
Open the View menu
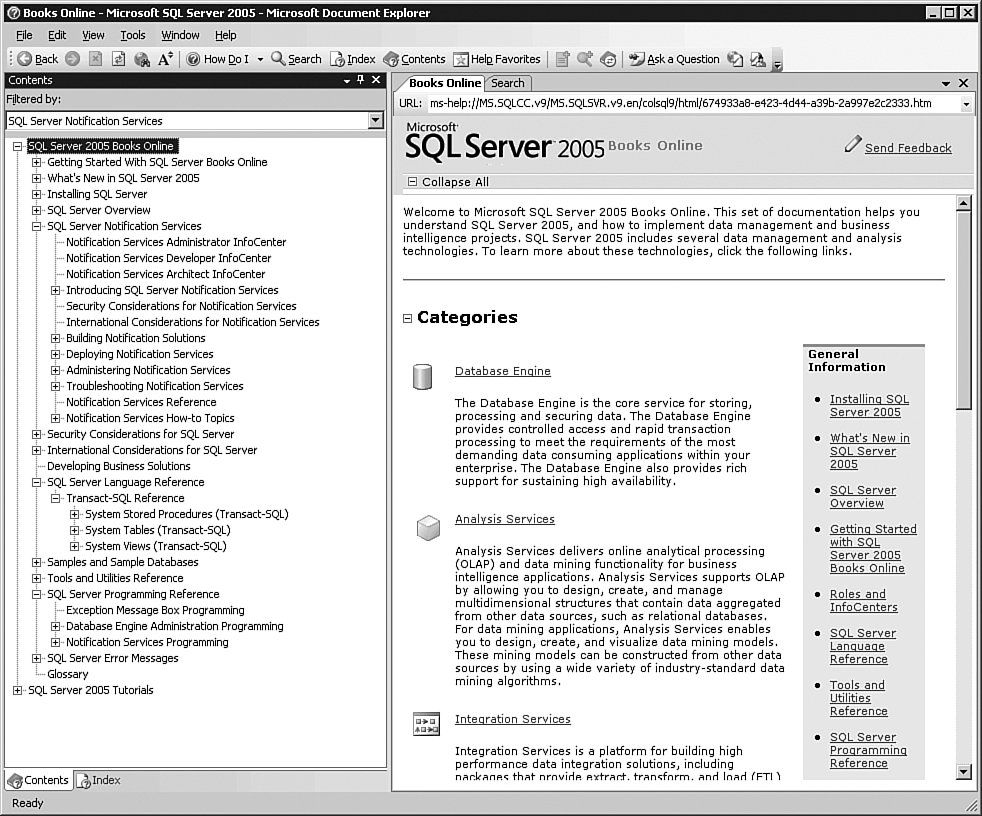[93, 35]
